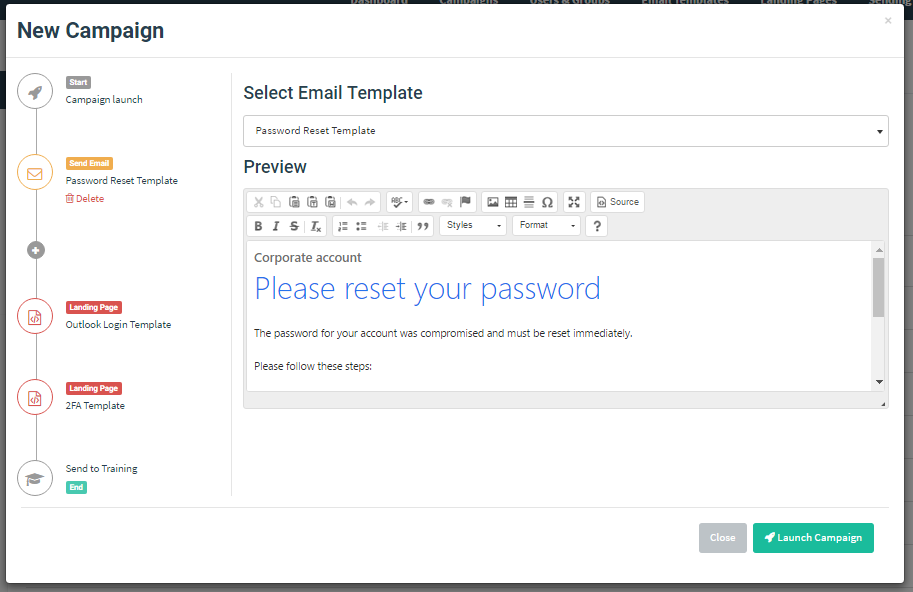
Task: Delete the Password Reset Template step
Action: [85, 198]
